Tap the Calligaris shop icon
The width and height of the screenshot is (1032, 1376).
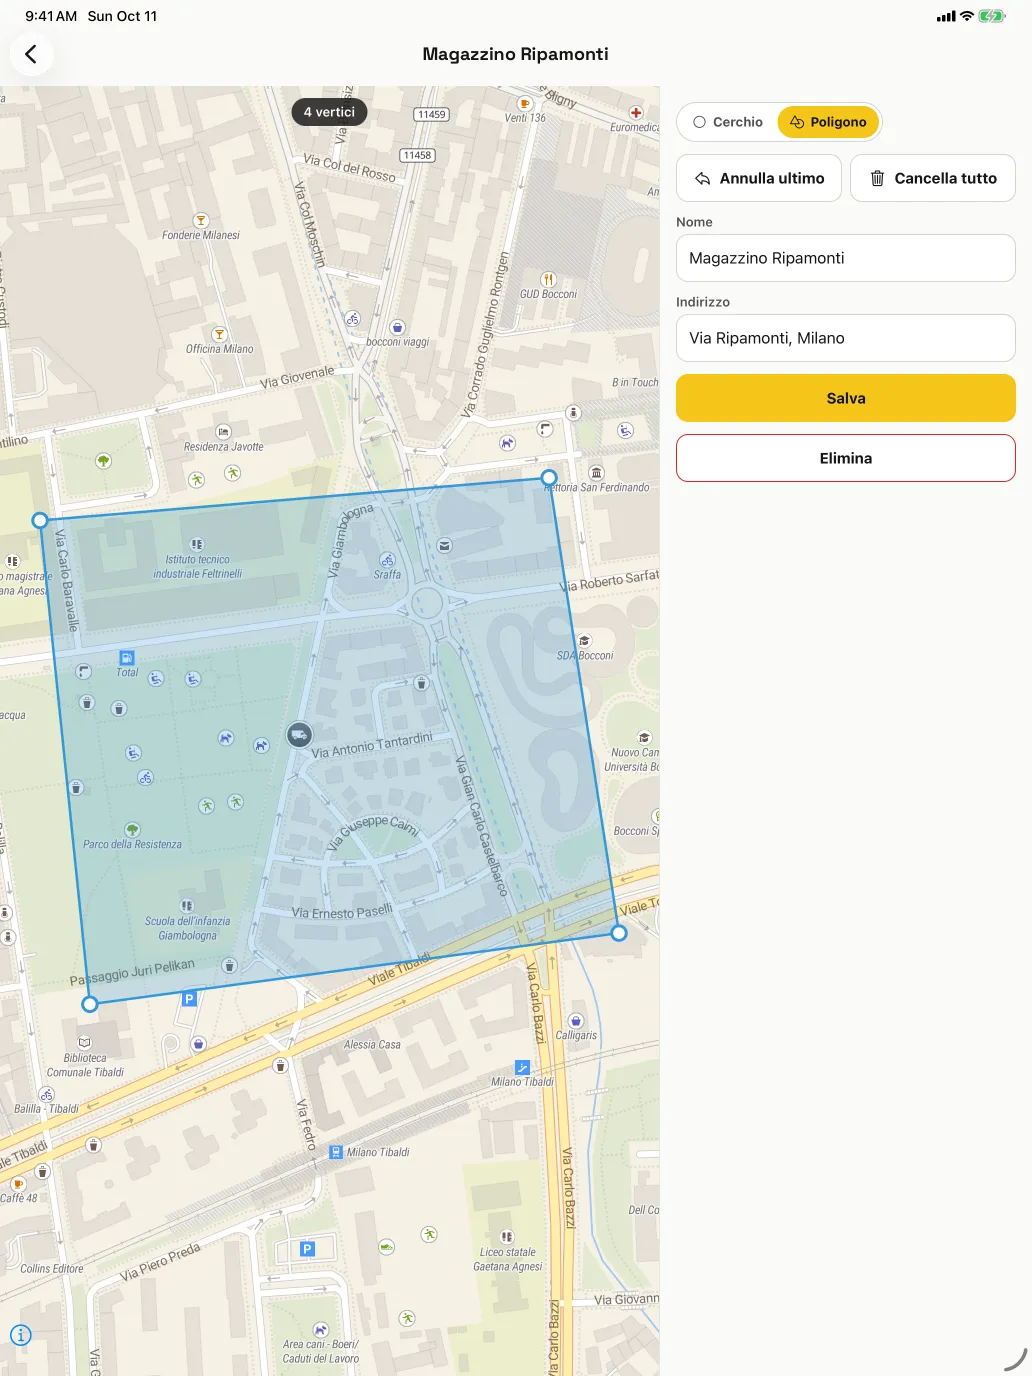coord(576,1021)
